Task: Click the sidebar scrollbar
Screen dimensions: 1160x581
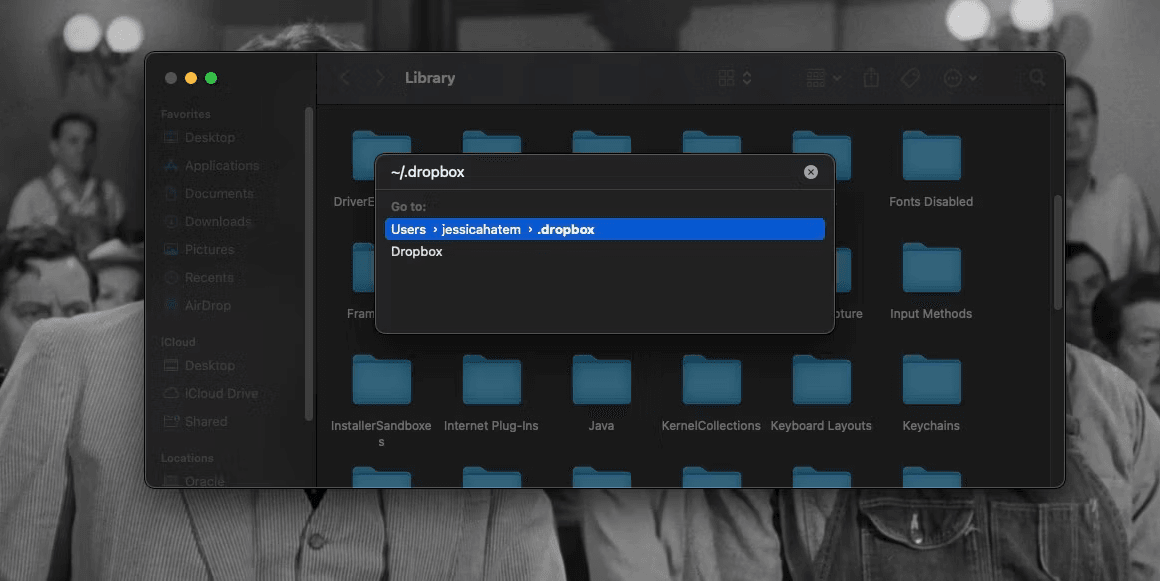Action: [x=308, y=264]
